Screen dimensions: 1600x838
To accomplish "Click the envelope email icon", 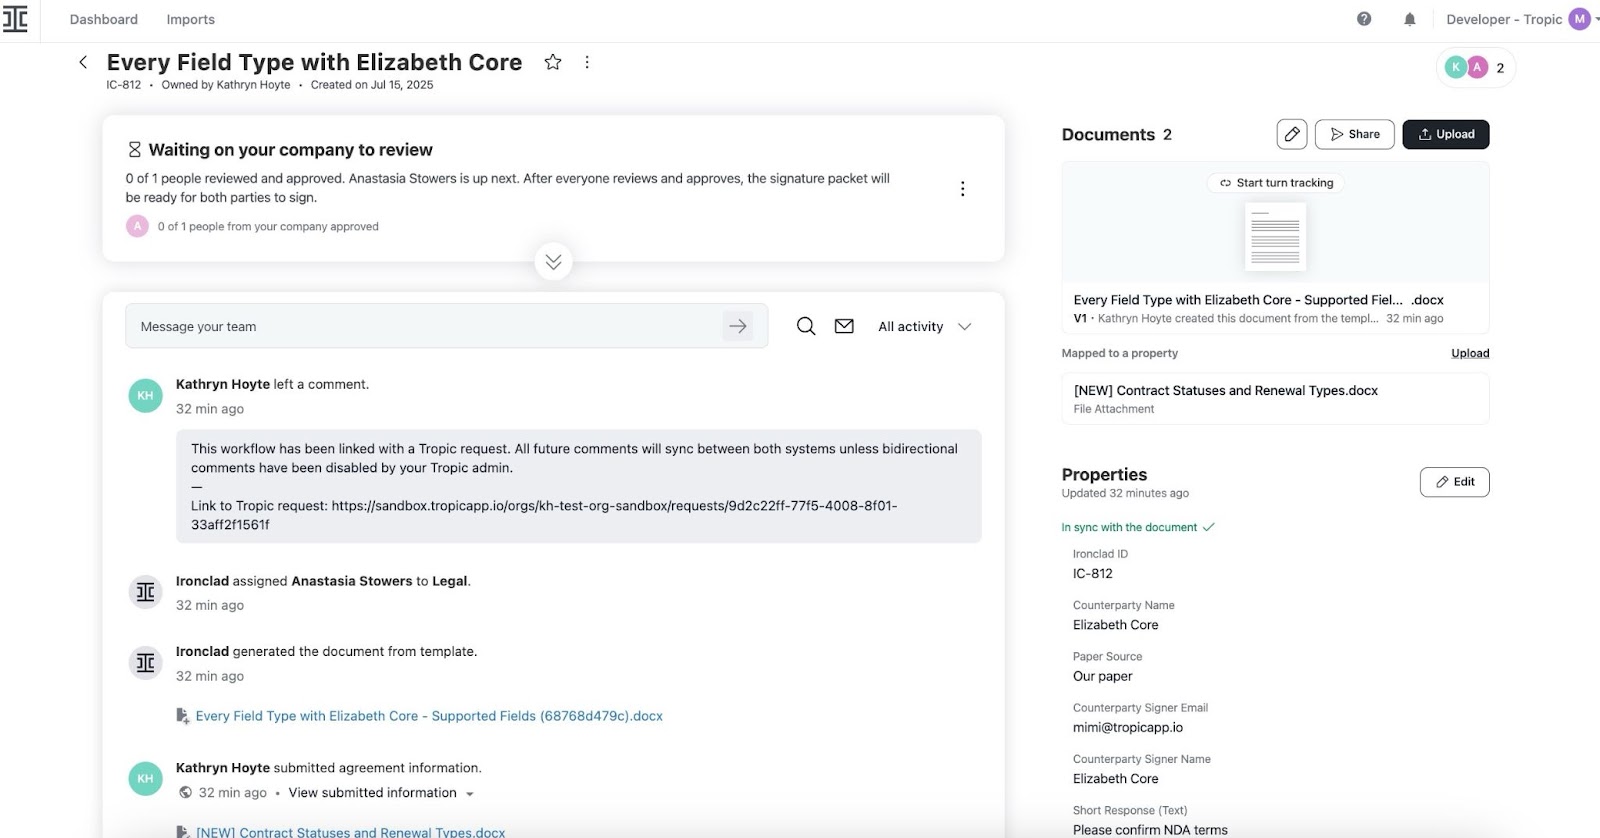I will pyautogui.click(x=844, y=326).
